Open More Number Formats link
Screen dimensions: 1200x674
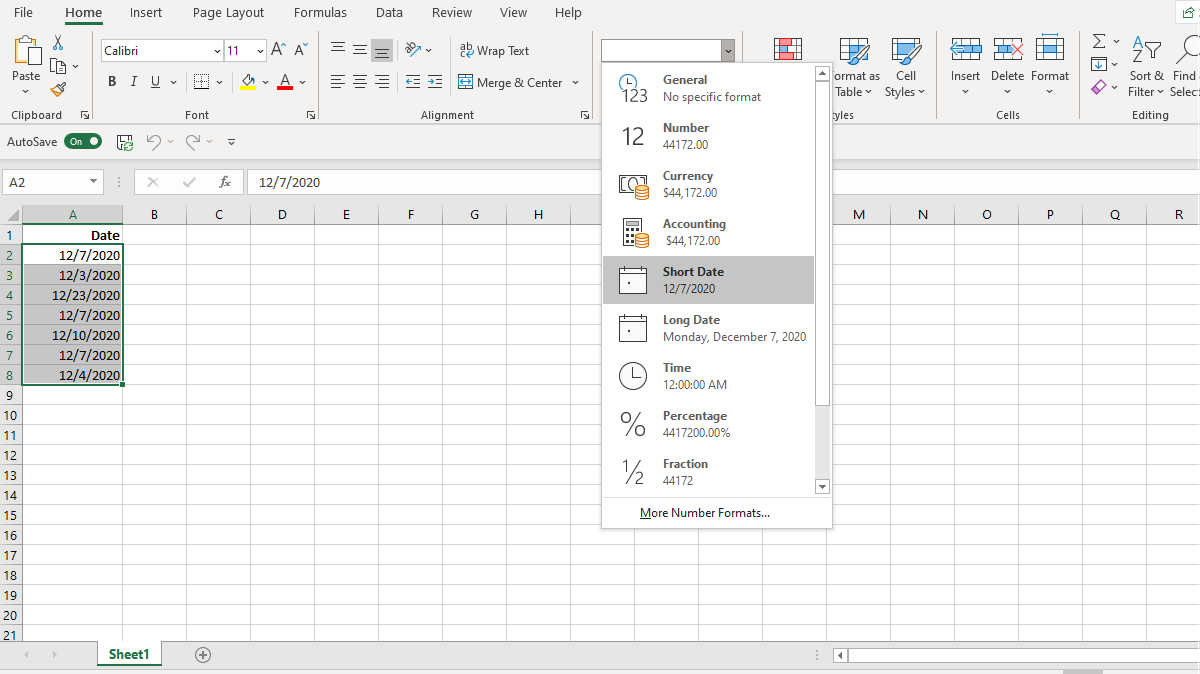[705, 513]
